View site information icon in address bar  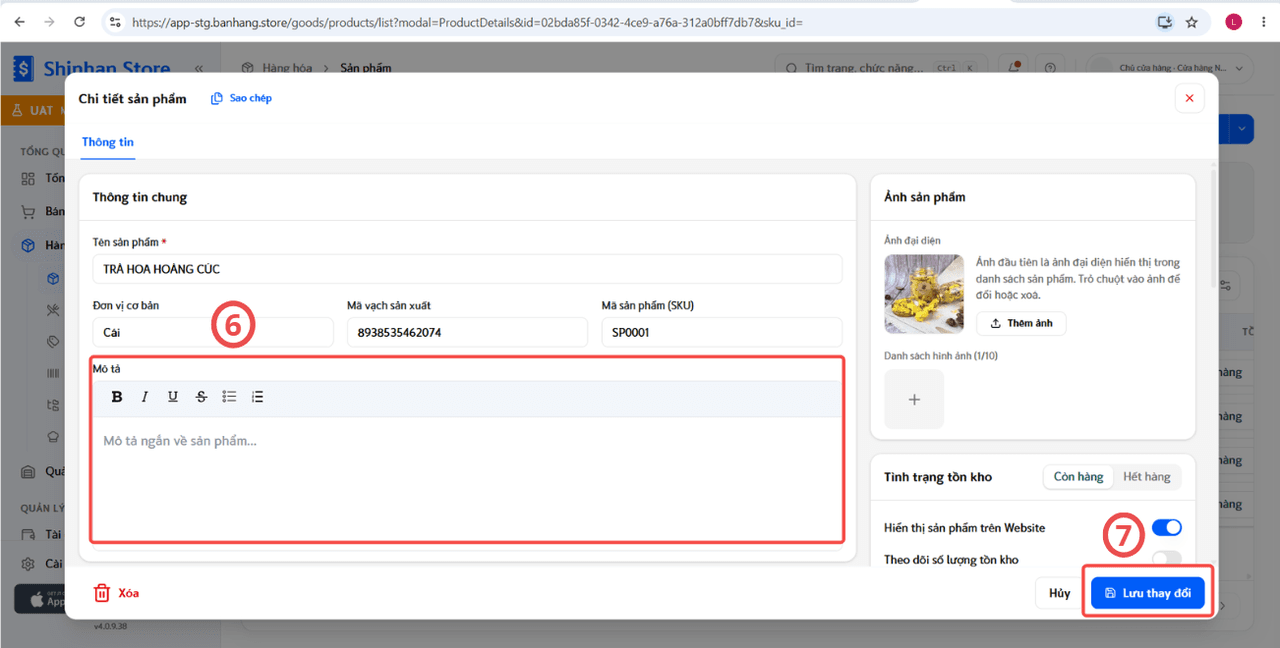click(x=115, y=22)
